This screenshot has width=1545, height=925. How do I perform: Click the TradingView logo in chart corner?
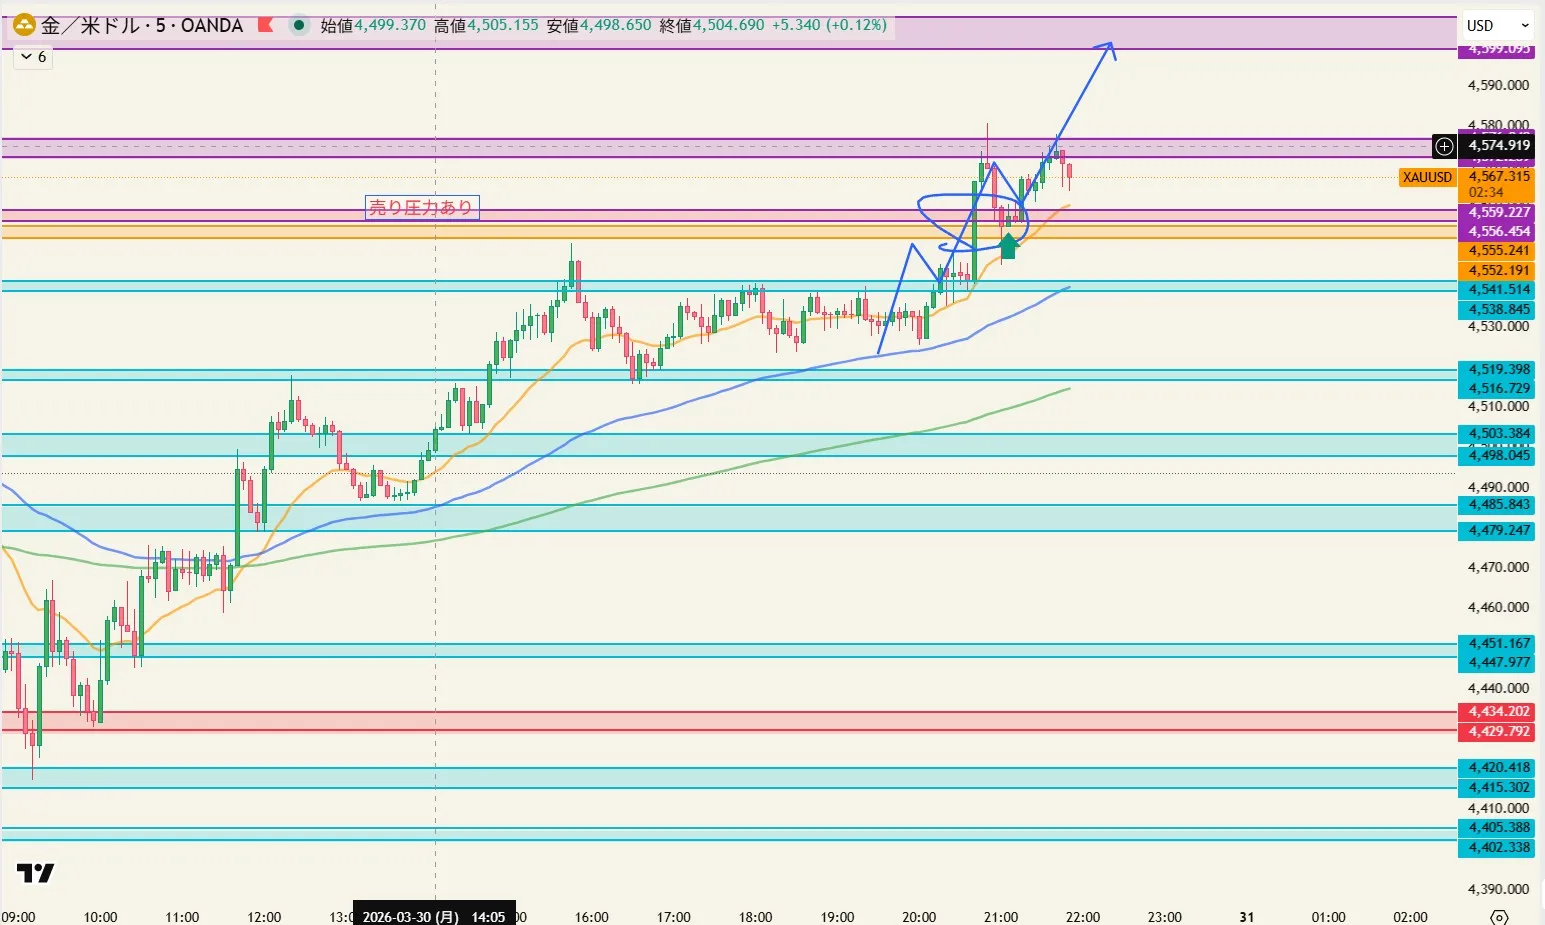36,873
